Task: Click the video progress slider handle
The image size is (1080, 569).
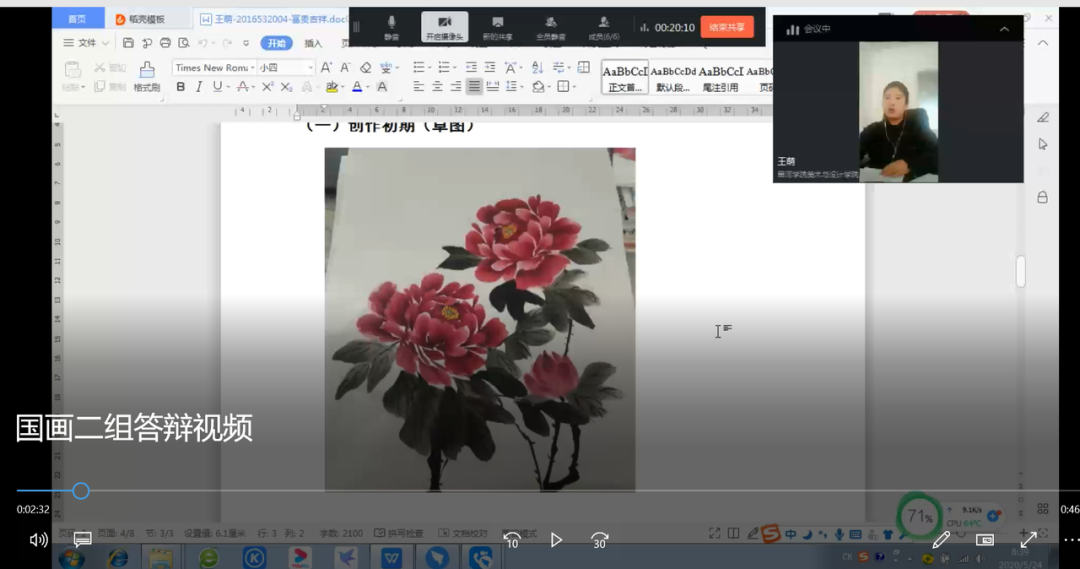Action: tap(81, 491)
